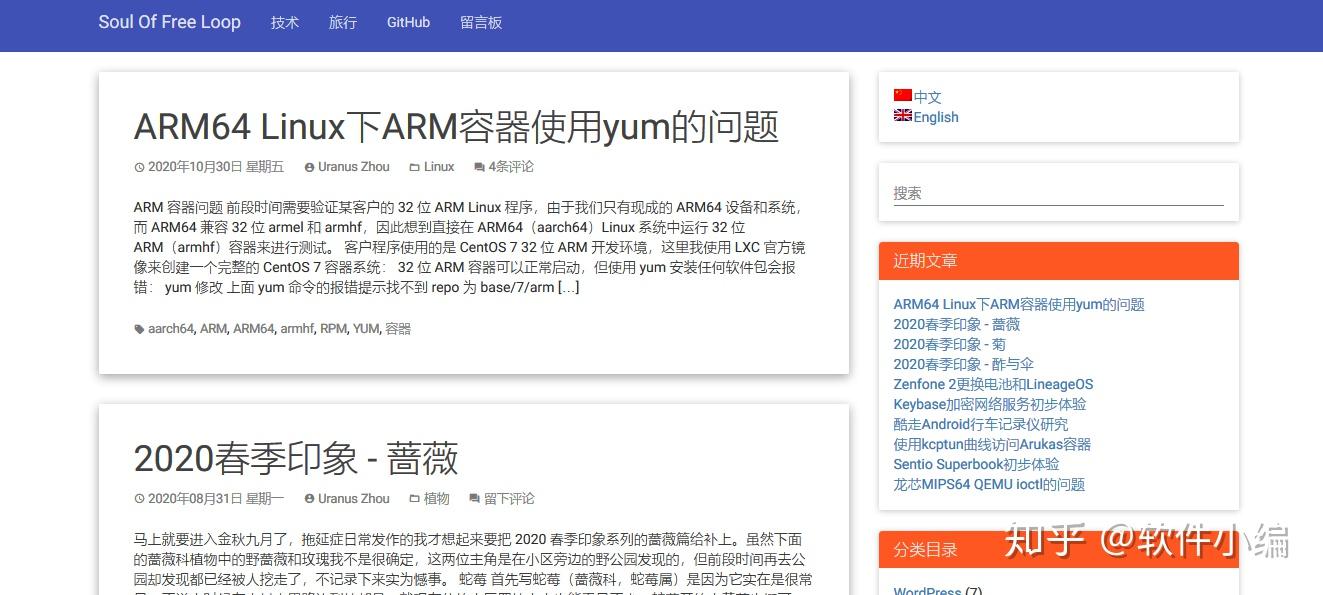Click the clock icon next to 2020年08月31日

(x=139, y=499)
